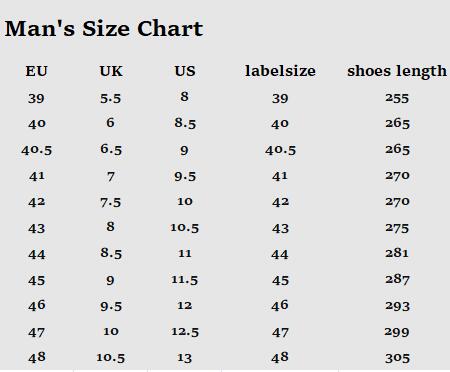Click labelsize 41 value

pyautogui.click(x=280, y=176)
